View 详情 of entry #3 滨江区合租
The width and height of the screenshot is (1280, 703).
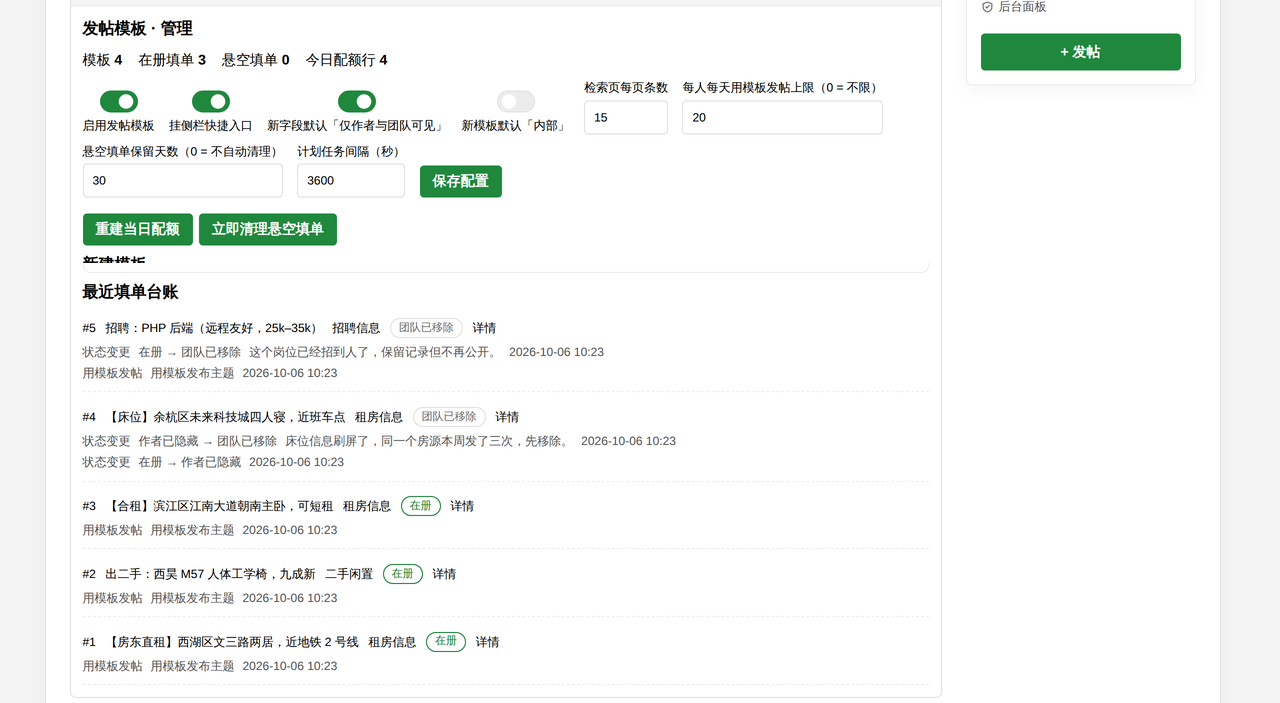point(462,506)
